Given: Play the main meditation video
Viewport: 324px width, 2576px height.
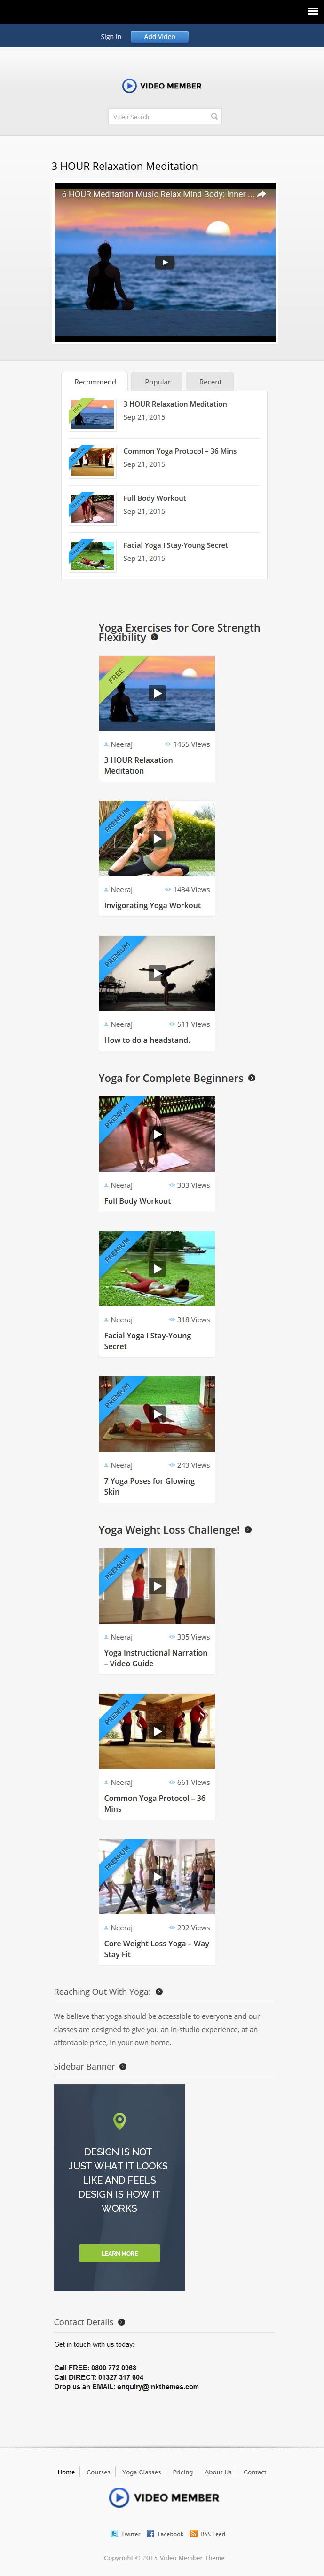Looking at the screenshot, I should pyautogui.click(x=165, y=263).
